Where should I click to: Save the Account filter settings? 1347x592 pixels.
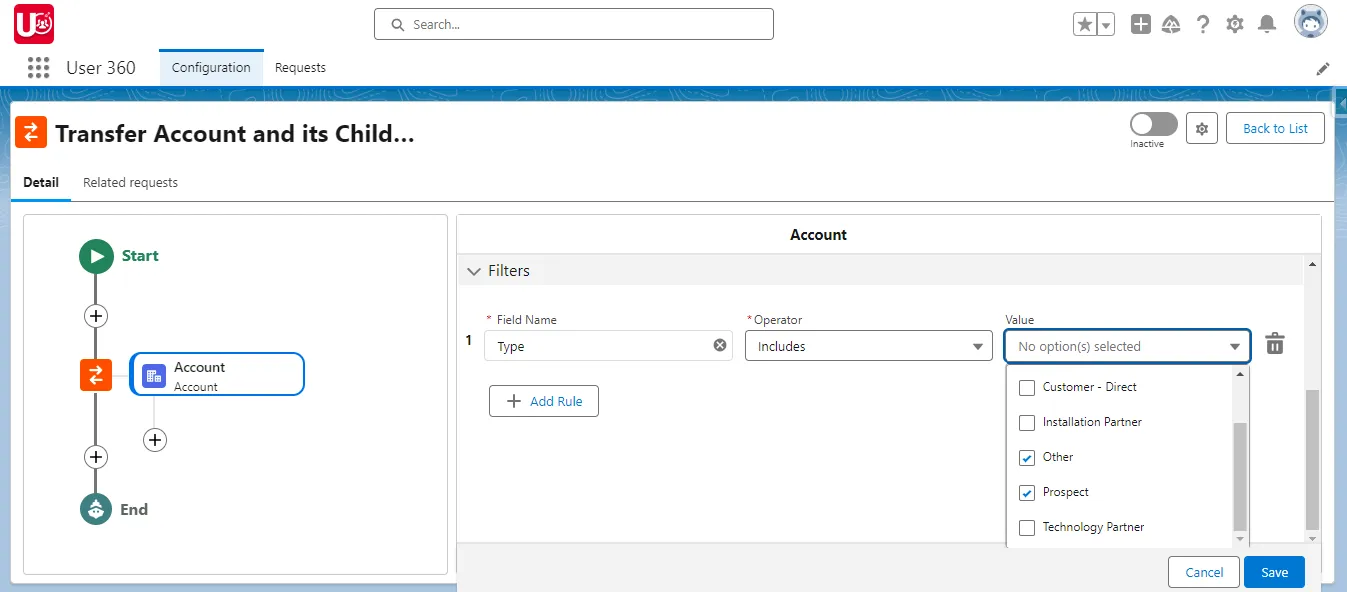[1274, 572]
